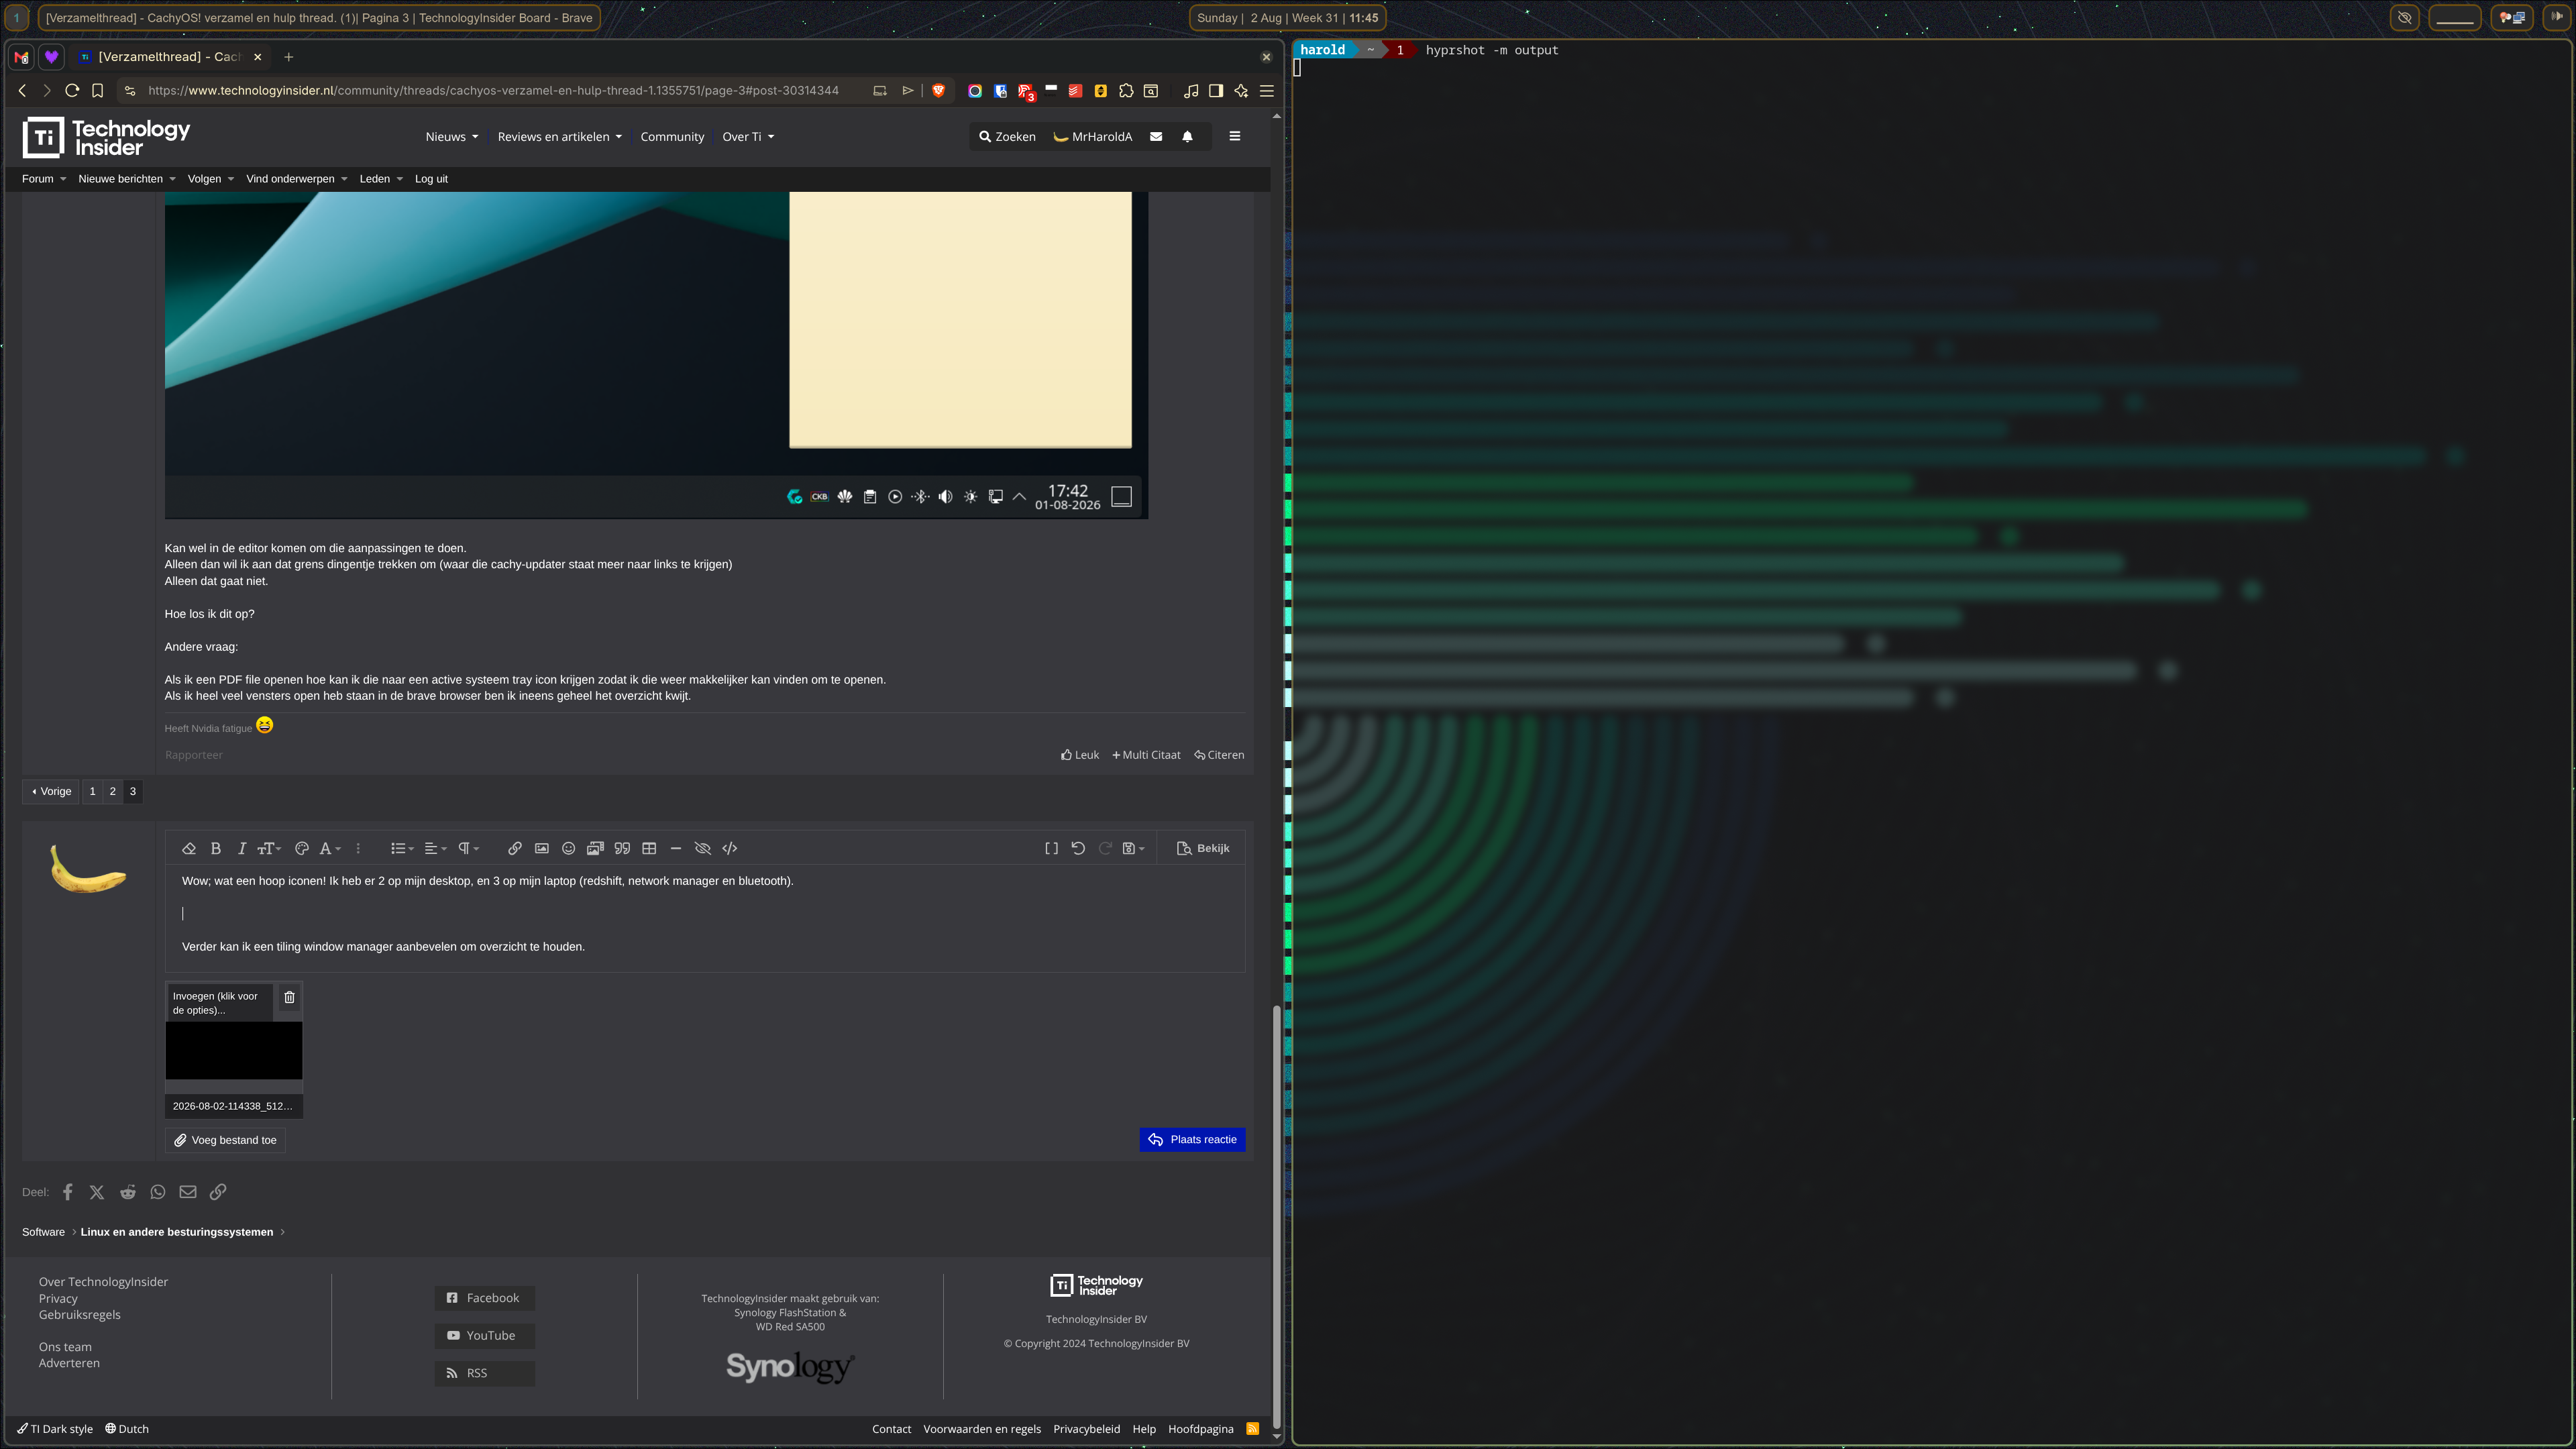Insert a table using the table icon

pyautogui.click(x=649, y=849)
